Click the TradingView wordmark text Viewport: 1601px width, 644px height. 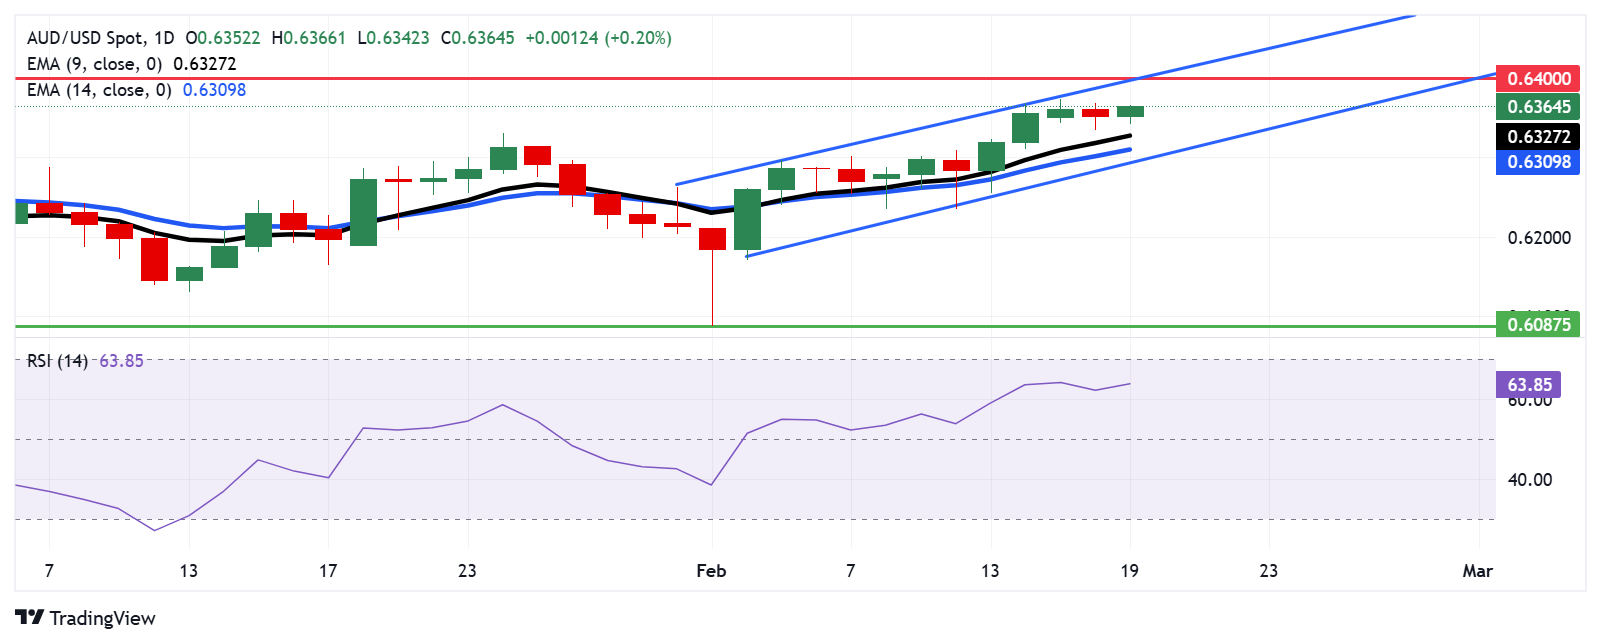click(102, 618)
